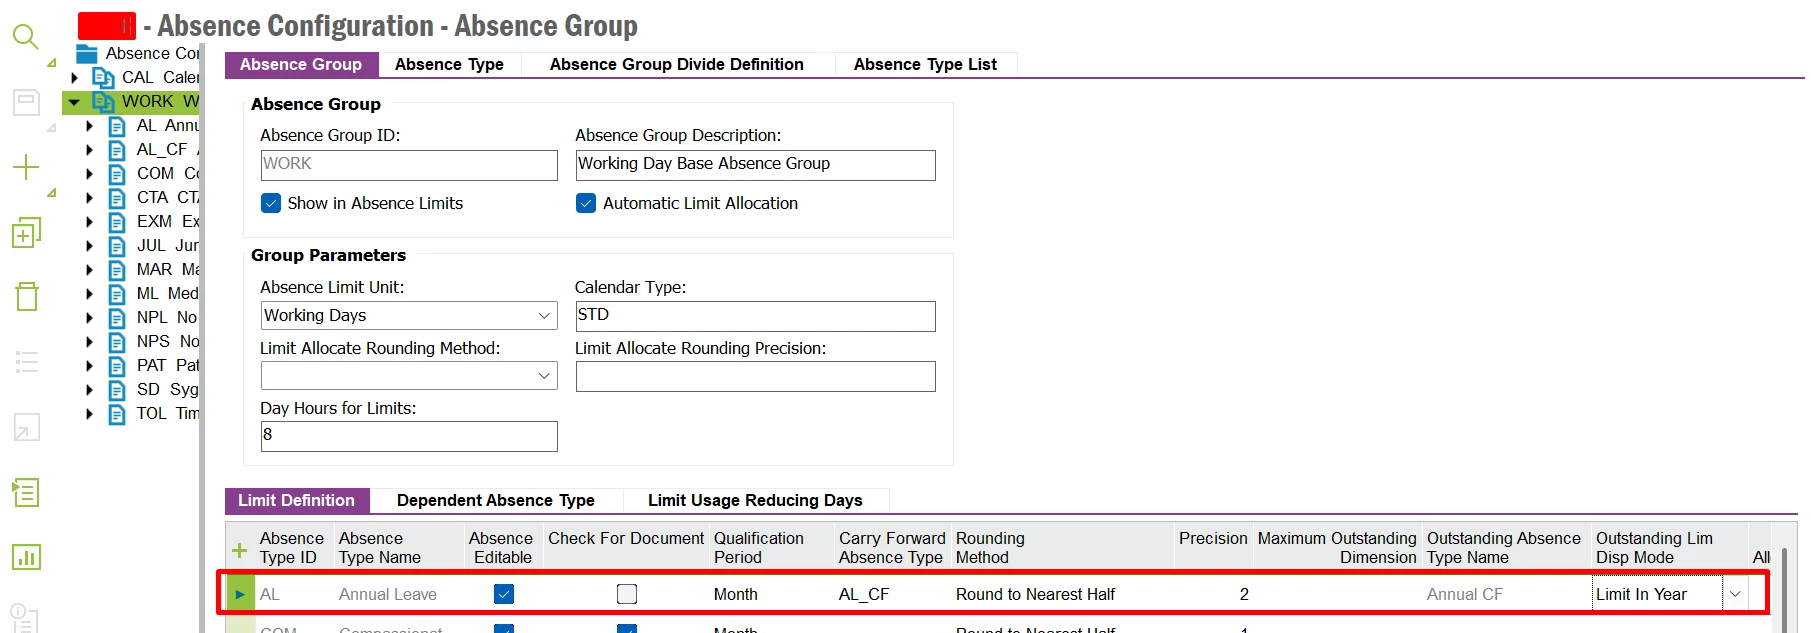Click the Day Hours for Limits field
Image resolution: width=1811 pixels, height=633 pixels.
tap(409, 436)
